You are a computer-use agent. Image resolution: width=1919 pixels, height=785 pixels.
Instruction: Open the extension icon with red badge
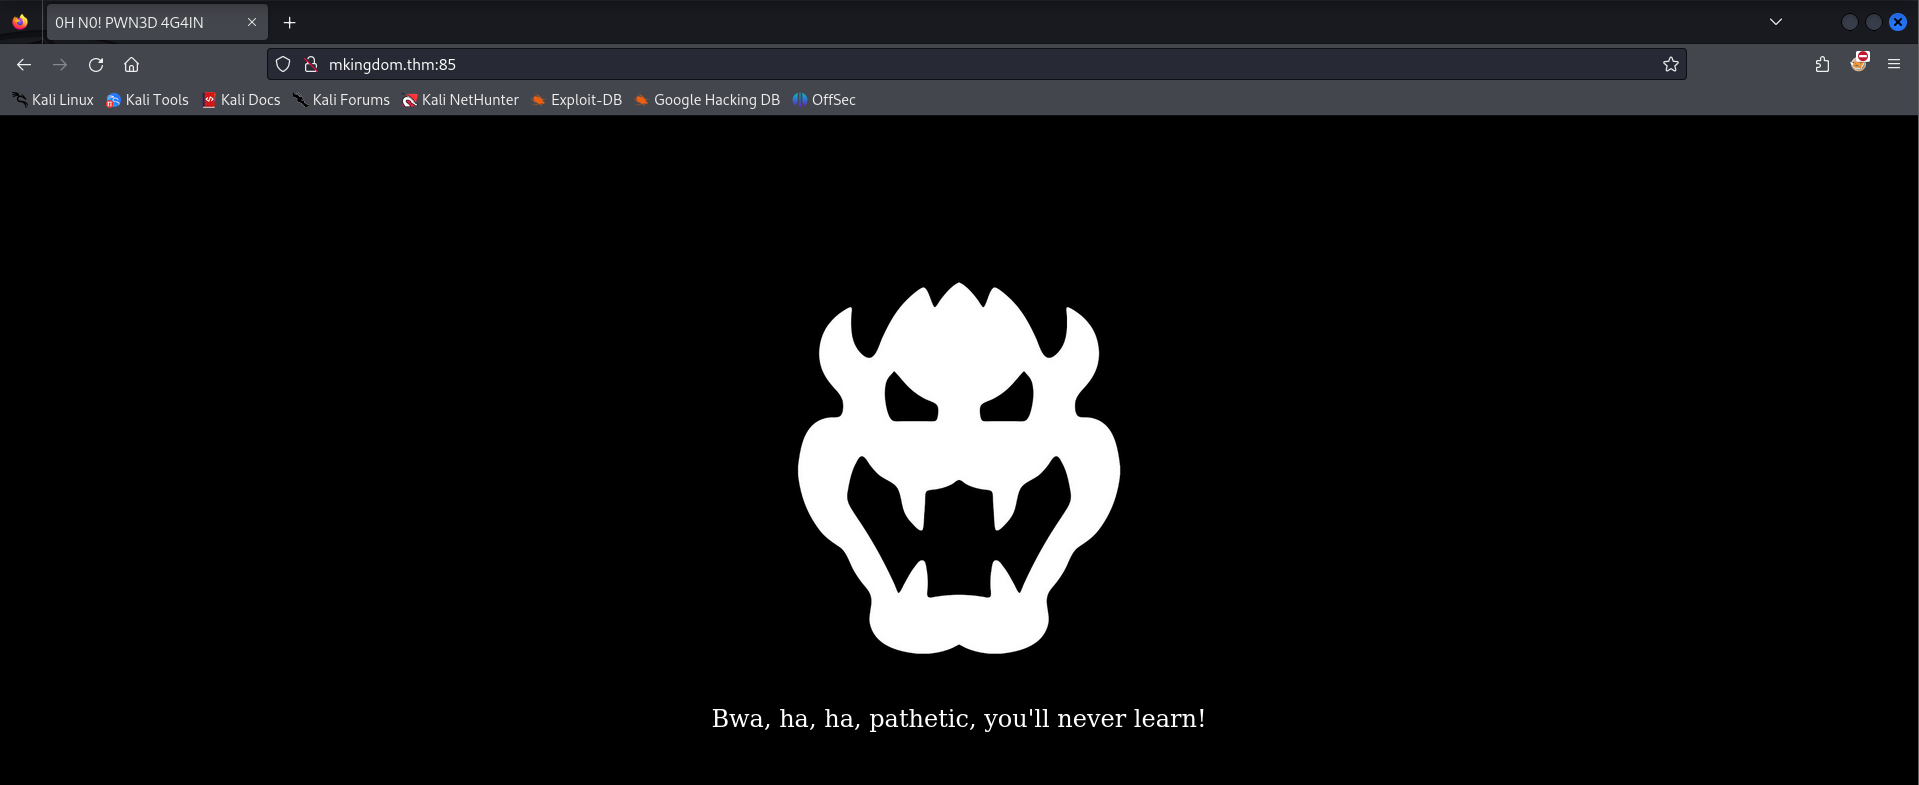[1859, 62]
